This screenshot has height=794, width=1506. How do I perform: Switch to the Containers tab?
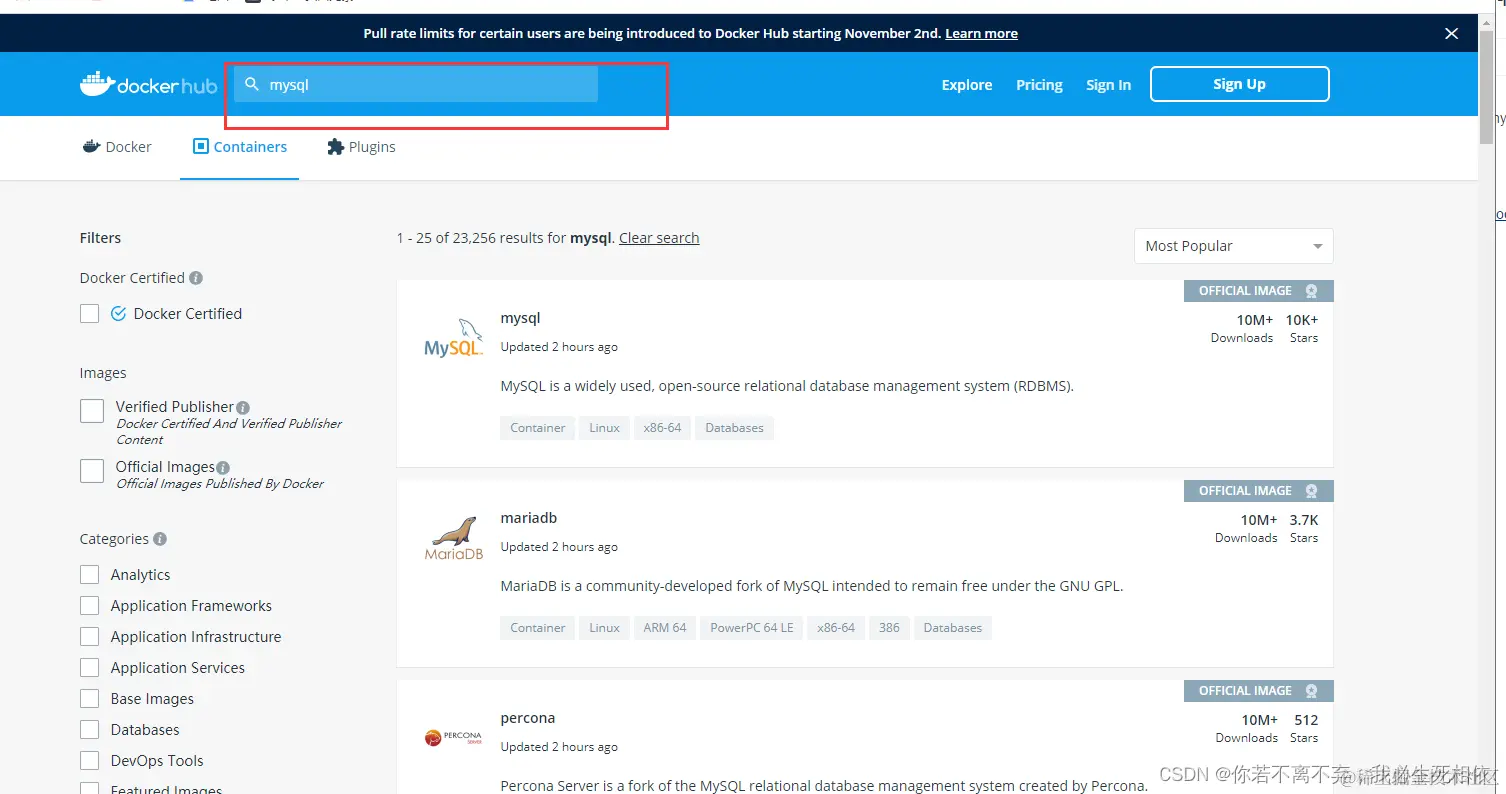240,146
